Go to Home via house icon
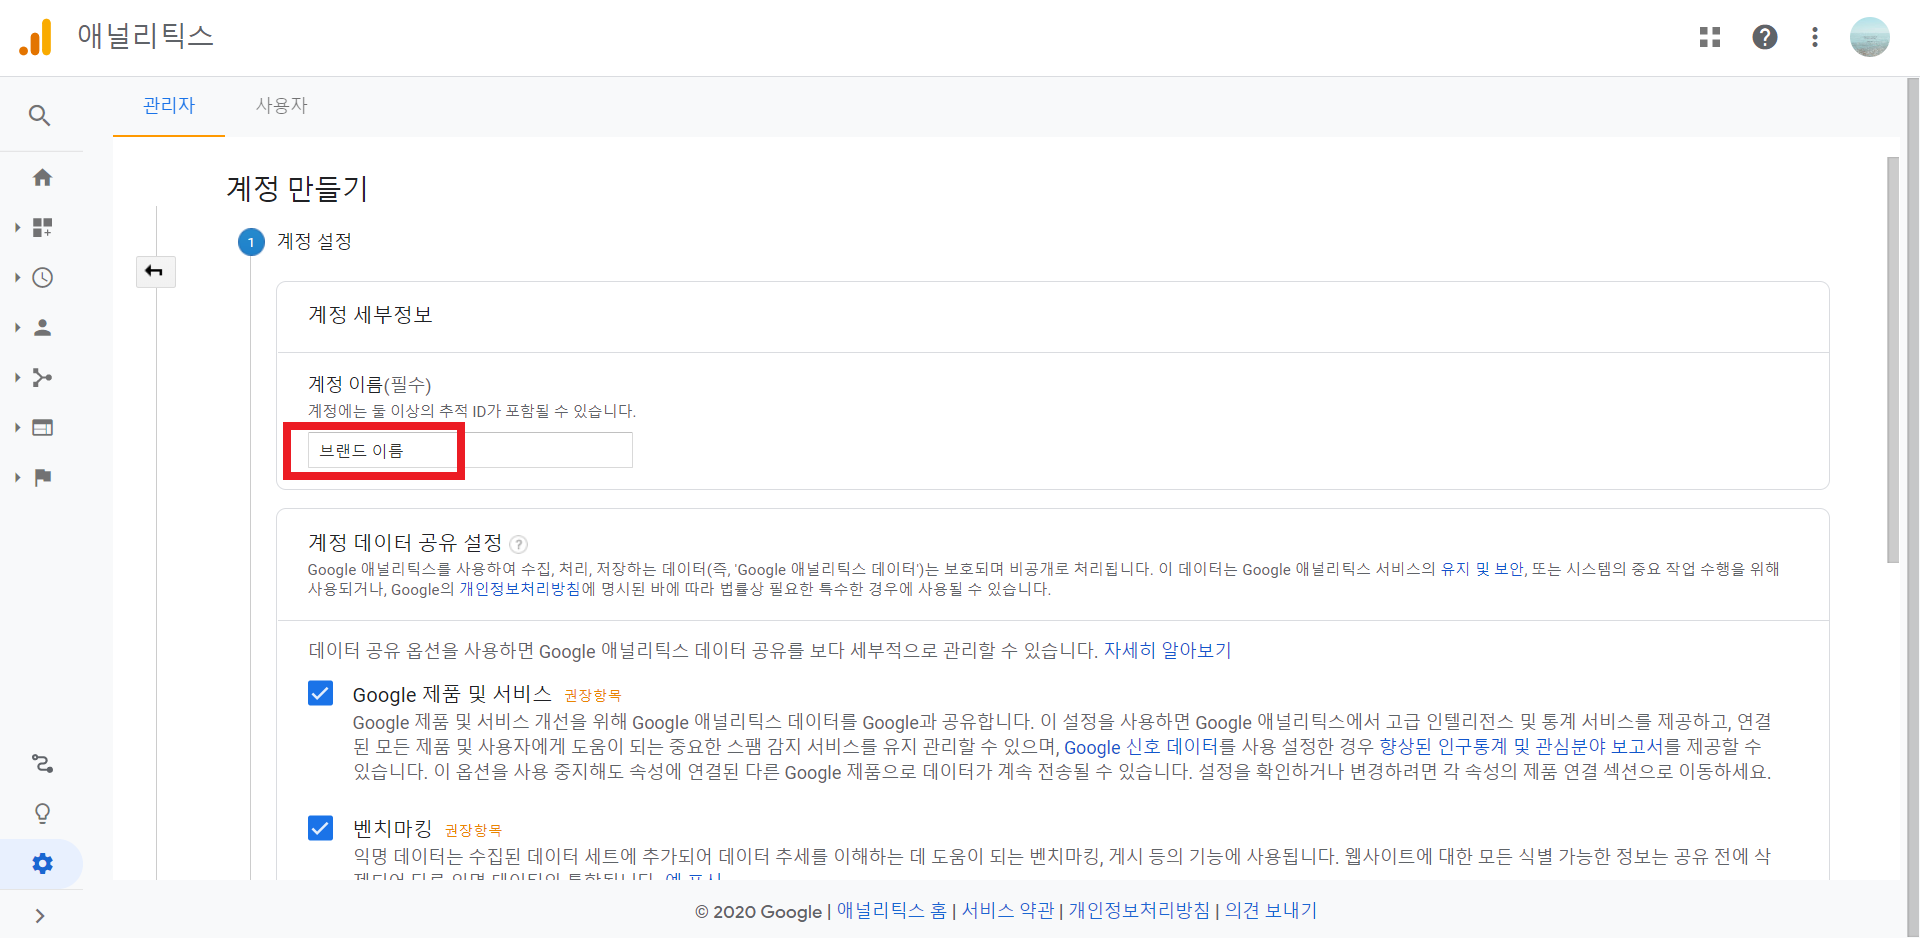This screenshot has height=938, width=1920. [x=42, y=177]
